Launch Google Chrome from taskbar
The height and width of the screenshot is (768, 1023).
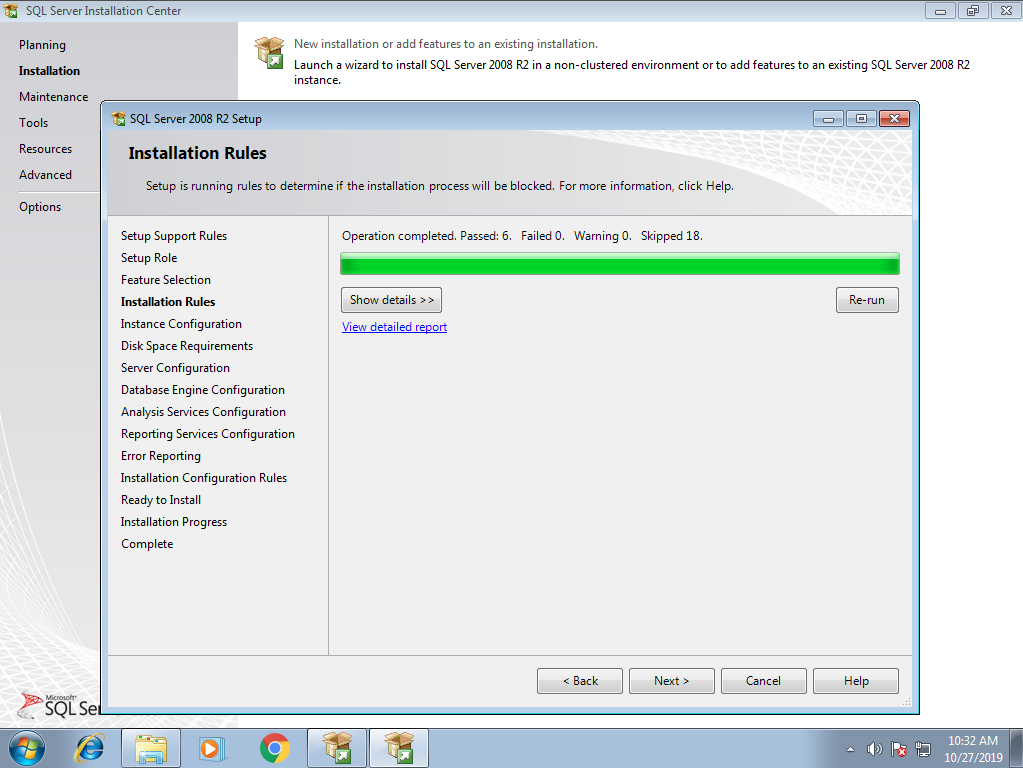click(x=275, y=748)
